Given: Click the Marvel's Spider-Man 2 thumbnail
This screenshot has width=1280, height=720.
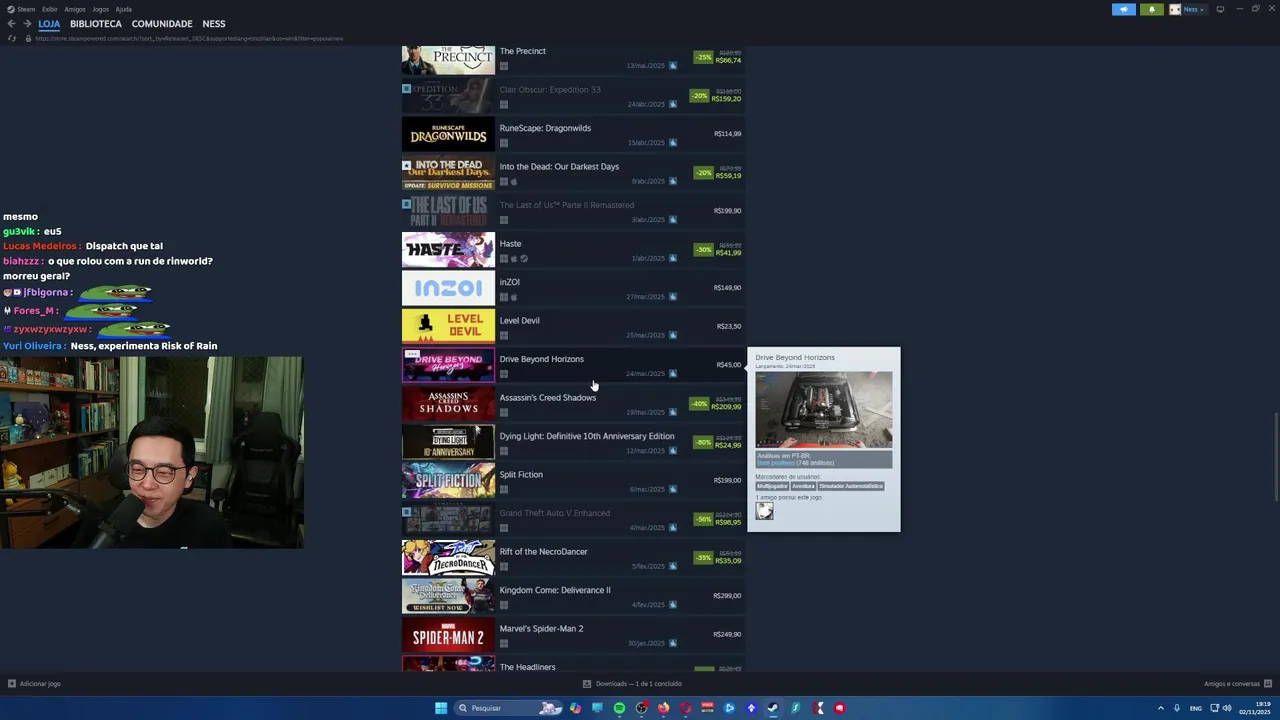Looking at the screenshot, I should 448,635.
